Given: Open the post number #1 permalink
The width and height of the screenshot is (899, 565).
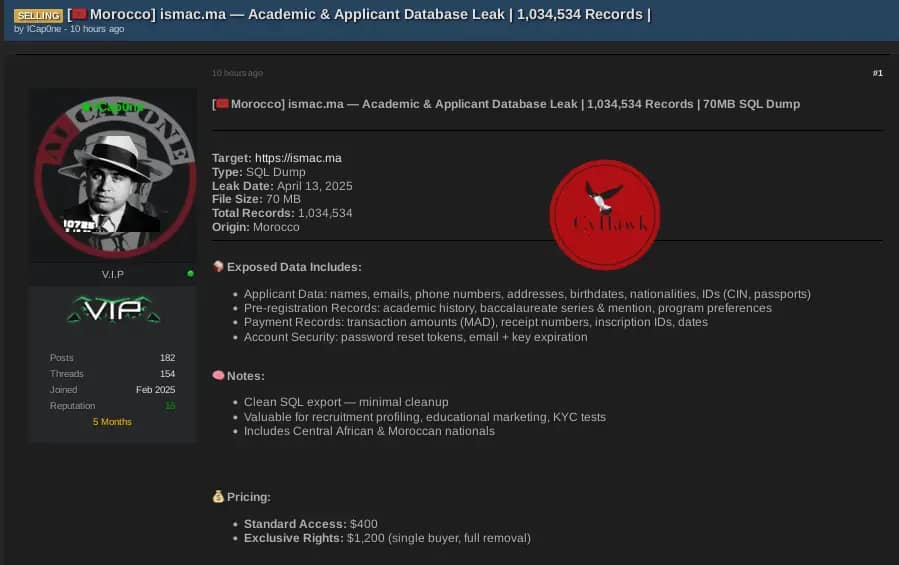Looking at the screenshot, I should (877, 73).
